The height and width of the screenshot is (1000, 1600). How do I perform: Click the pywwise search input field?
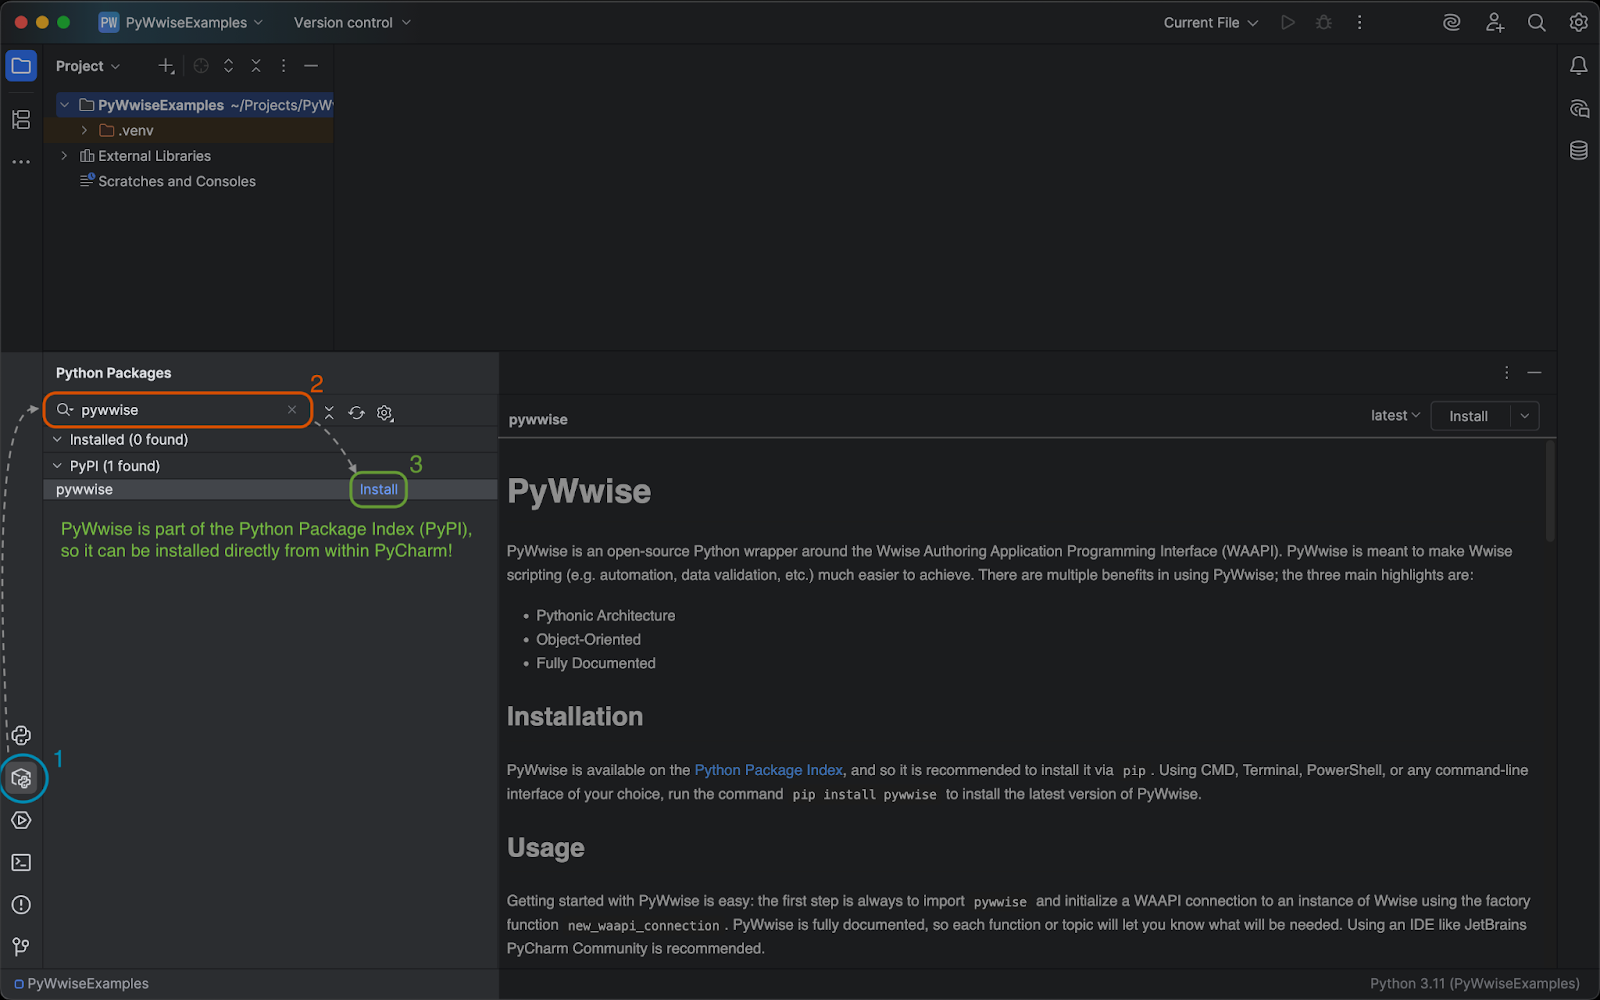pyautogui.click(x=170, y=410)
